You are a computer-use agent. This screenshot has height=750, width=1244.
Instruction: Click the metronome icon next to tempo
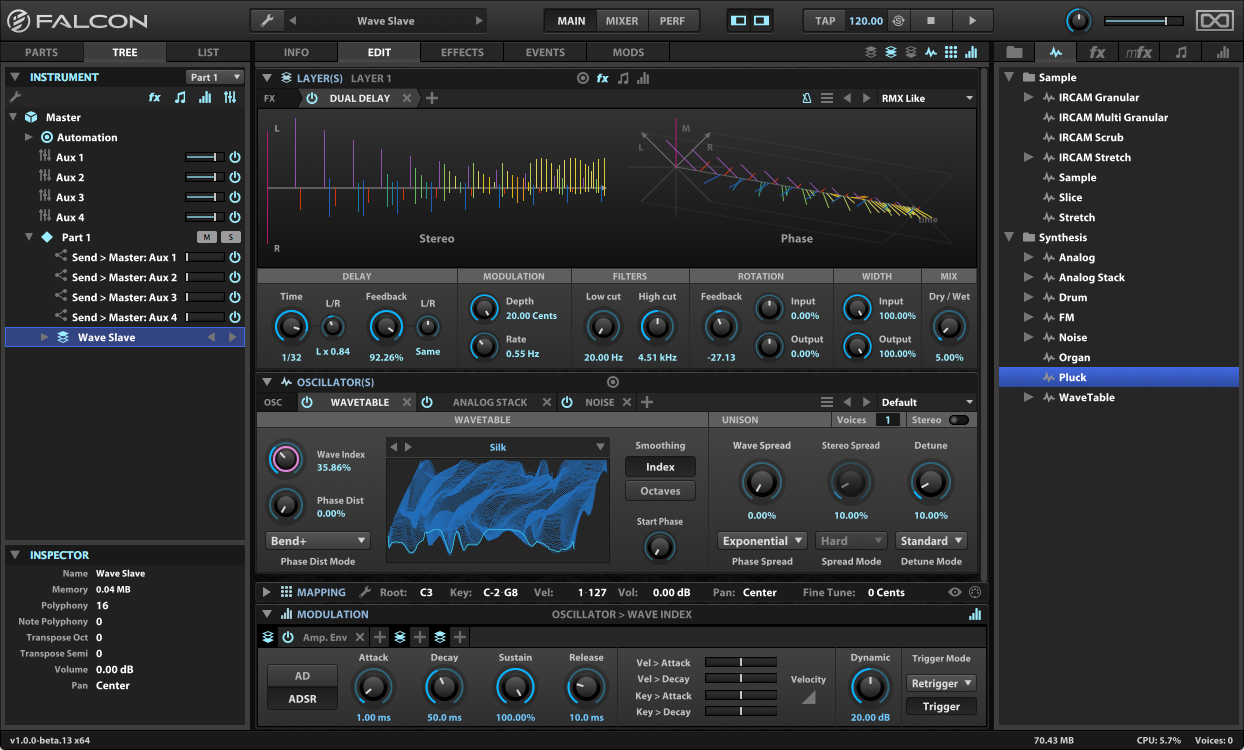point(898,20)
